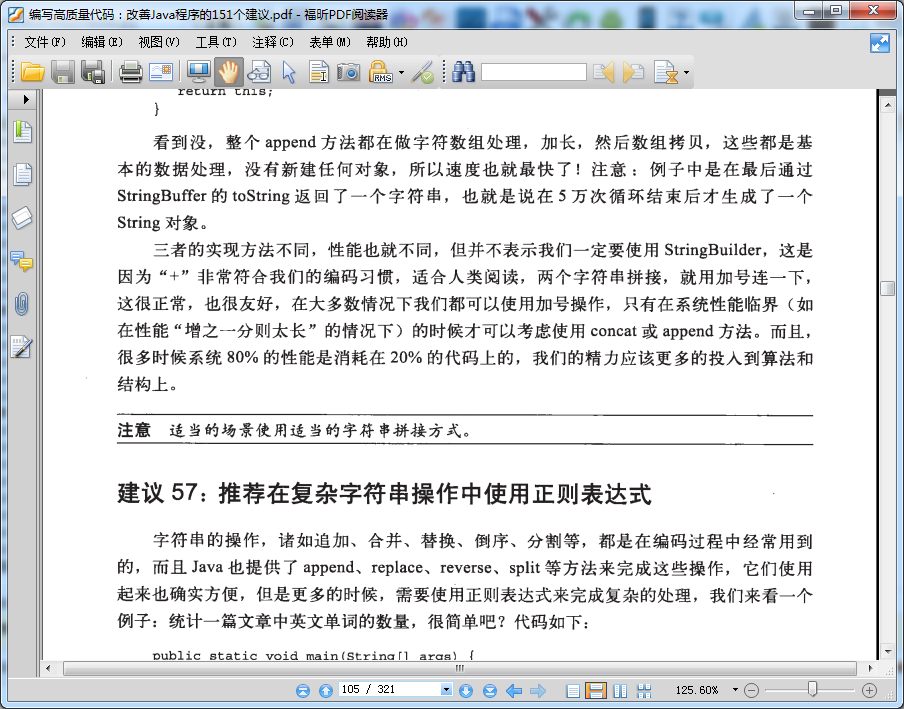Go to first page button
The width and height of the screenshot is (904, 709).
303,690
